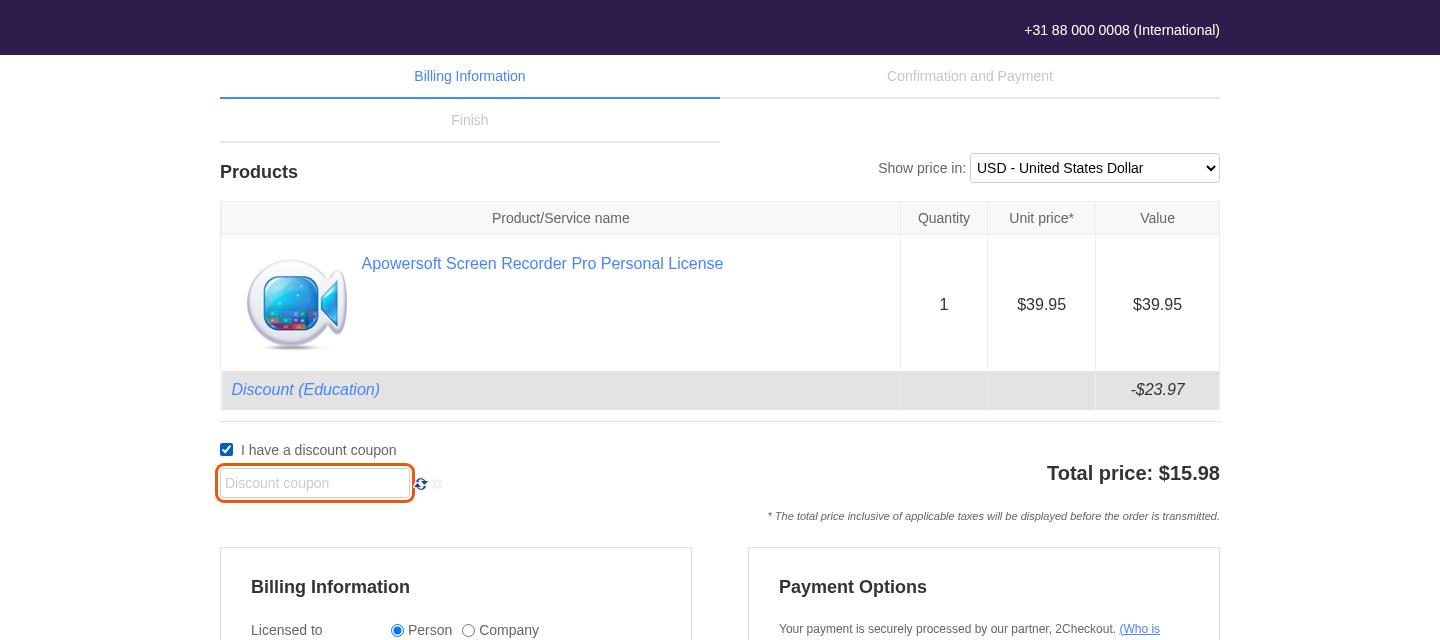
Task: Click the Value column header
Action: click(x=1157, y=218)
